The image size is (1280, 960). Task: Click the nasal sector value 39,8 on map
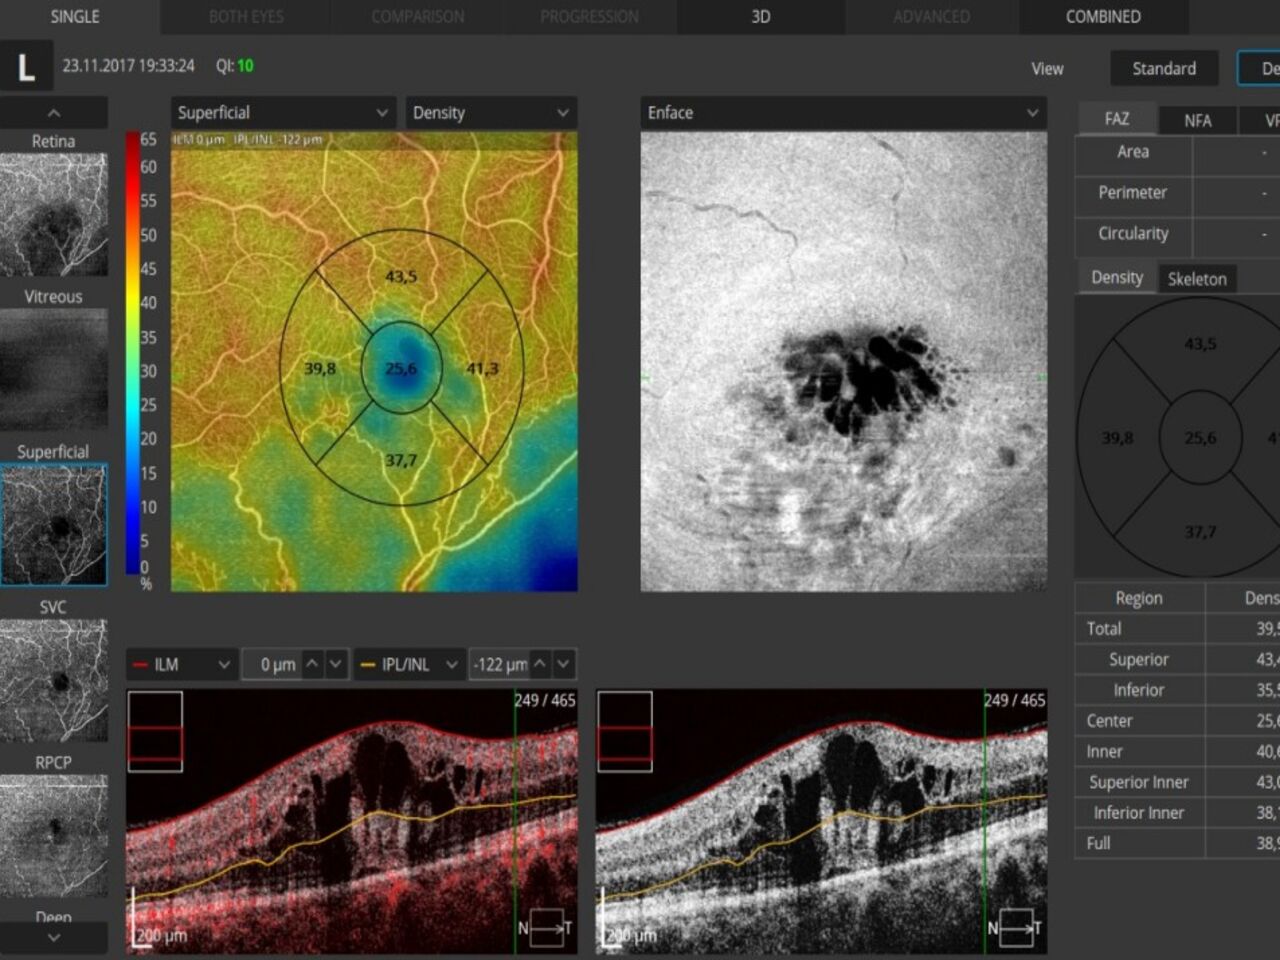pos(320,369)
